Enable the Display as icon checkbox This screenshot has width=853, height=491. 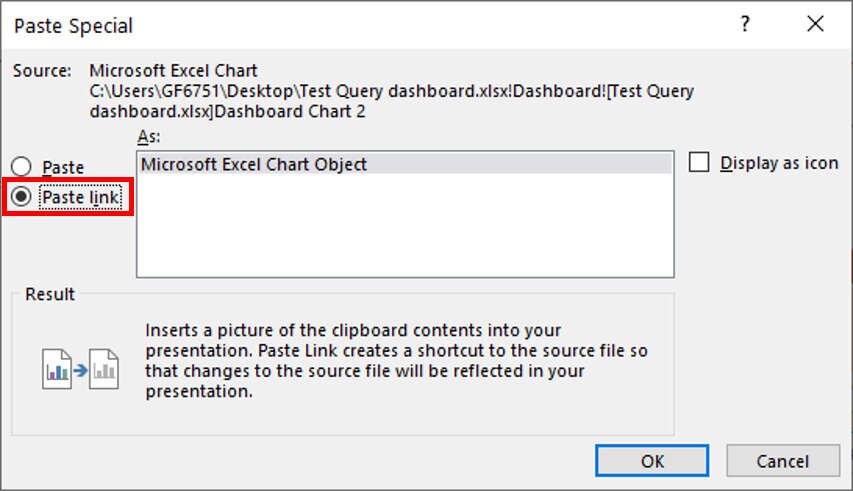point(700,163)
